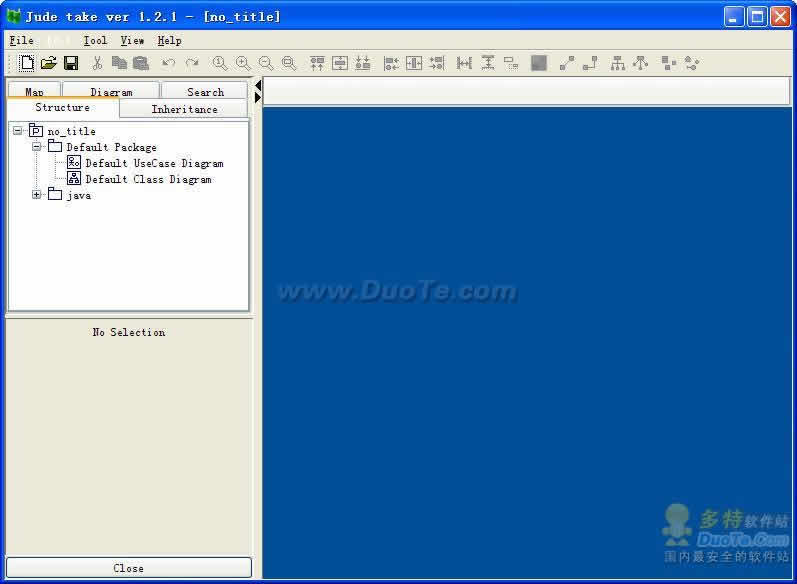Click the Undo arrow icon

(x=168, y=63)
